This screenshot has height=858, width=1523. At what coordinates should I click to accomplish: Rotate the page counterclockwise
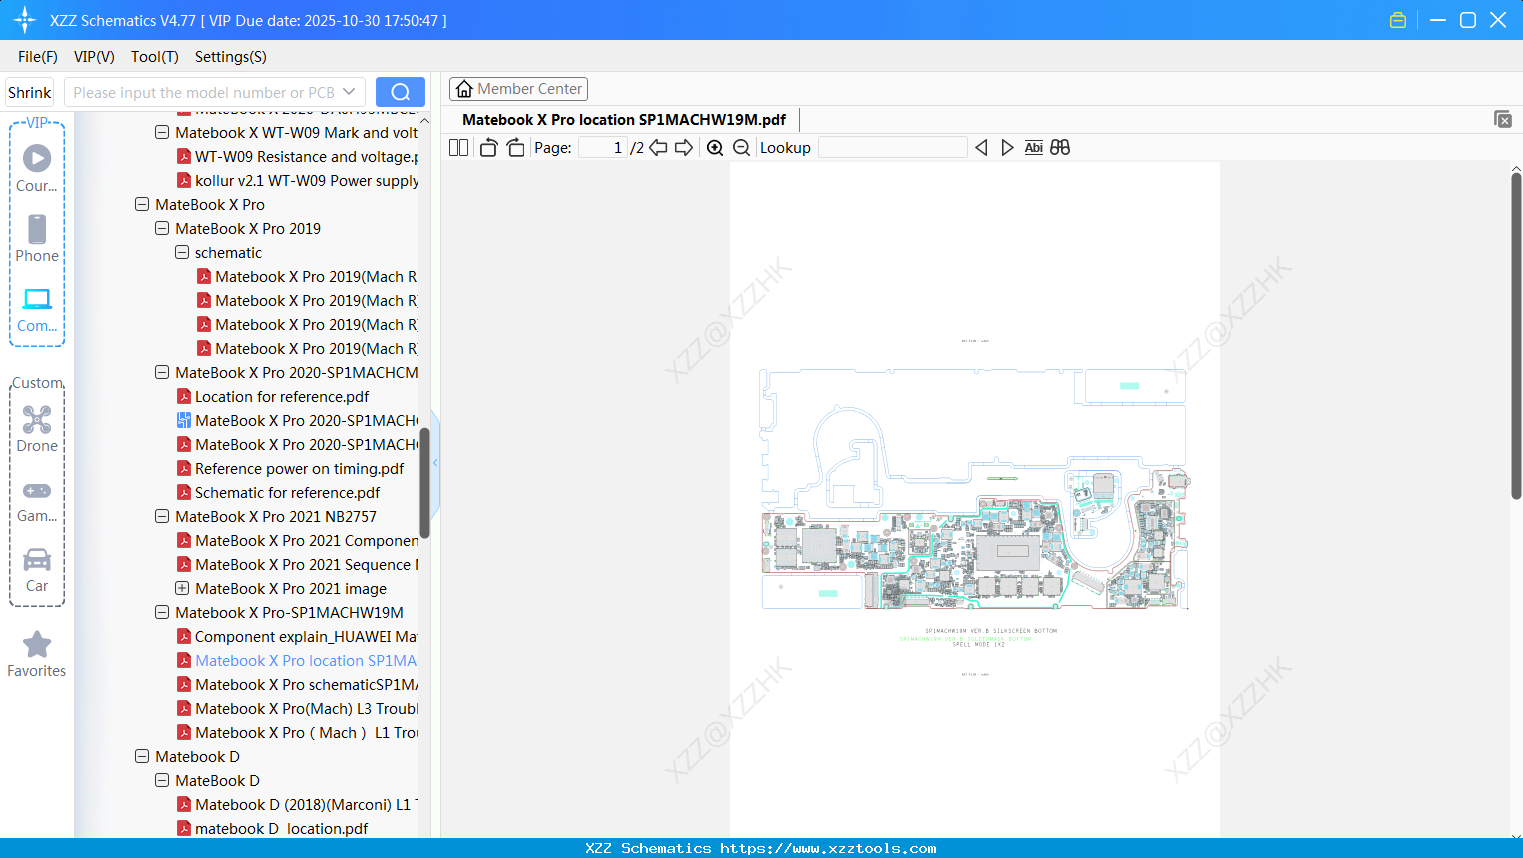[488, 148]
